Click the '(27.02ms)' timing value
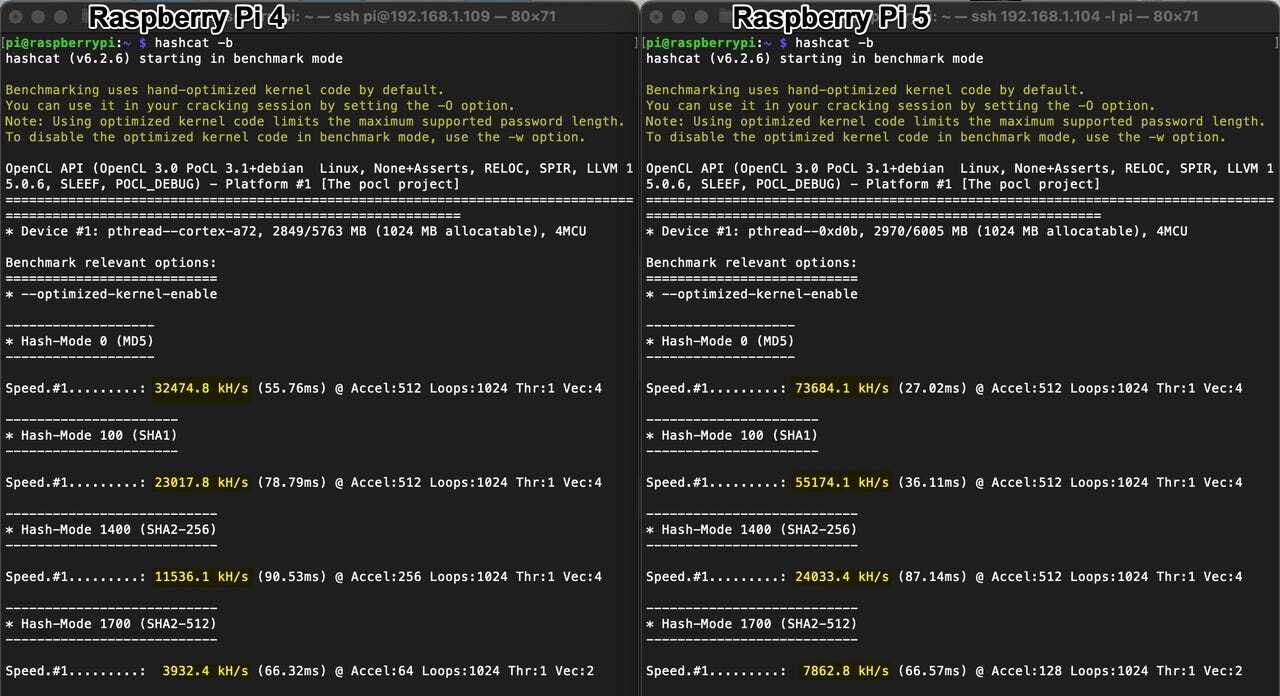This screenshot has width=1280, height=696. point(933,388)
